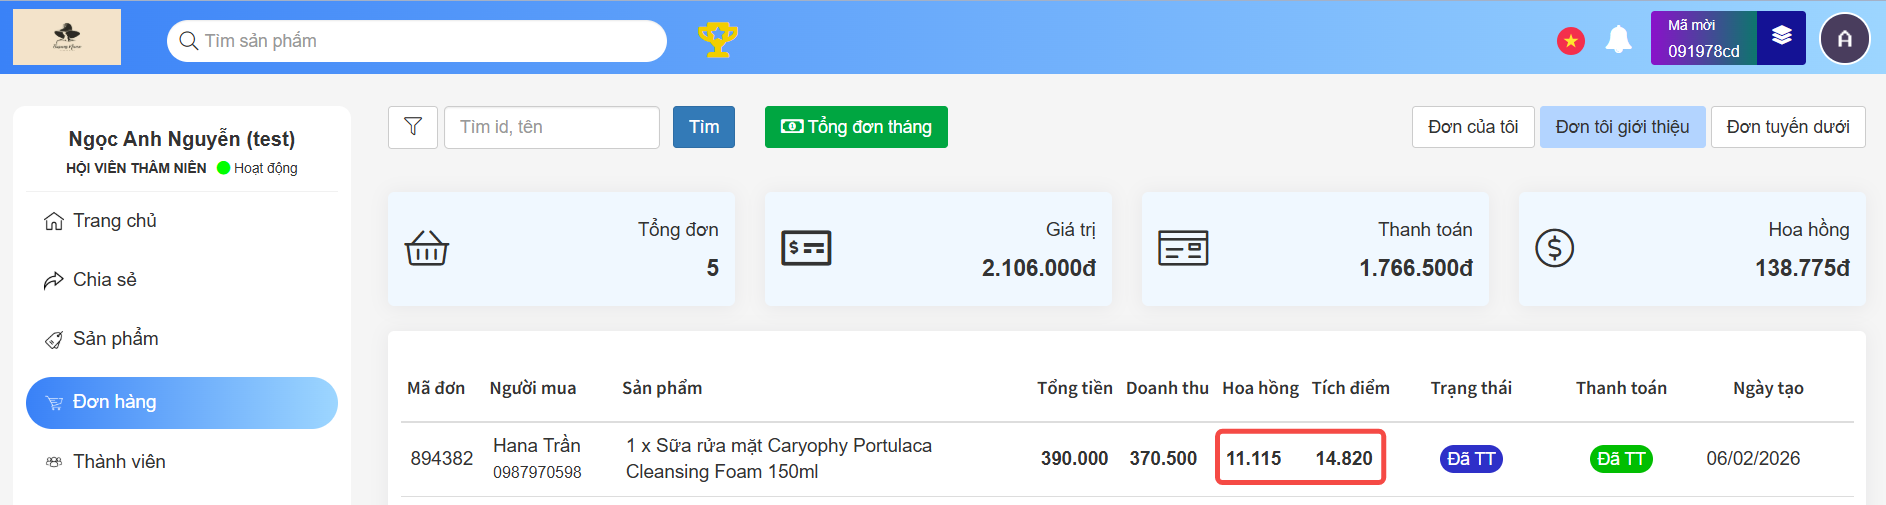Click the Ngày tạo column header
The image size is (1886, 505).
tap(1768, 389)
